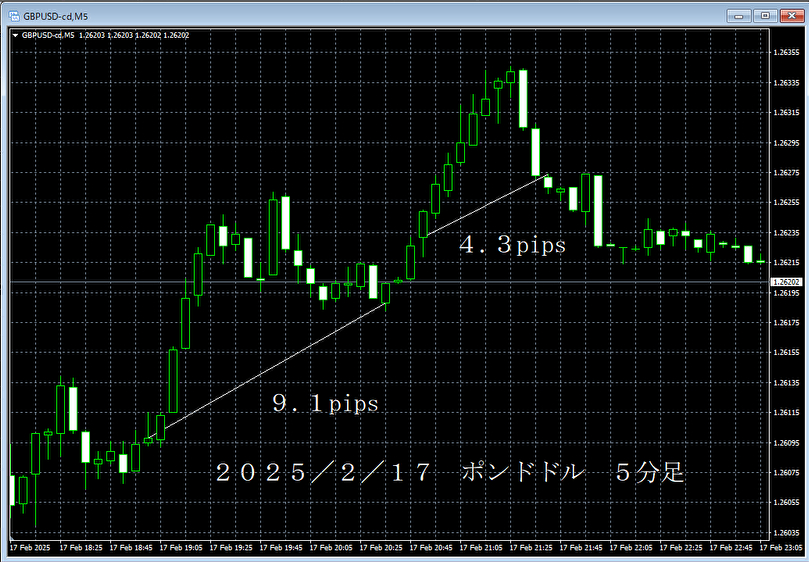
Task: Click time axis label 17 Feb 20:45
Action: pos(431,548)
